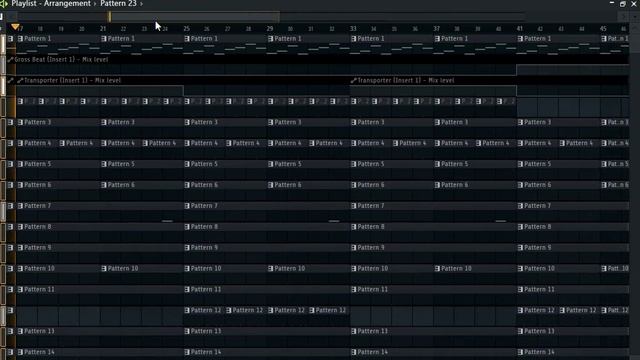Jump to bar 21 on the ruler
Viewport: 640px width, 360px height.
pyautogui.click(x=103, y=29)
